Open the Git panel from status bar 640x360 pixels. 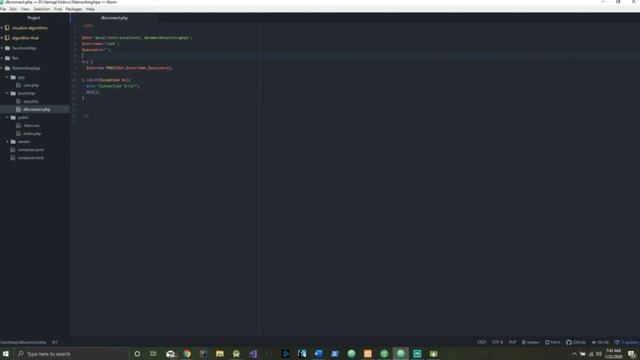600,342
